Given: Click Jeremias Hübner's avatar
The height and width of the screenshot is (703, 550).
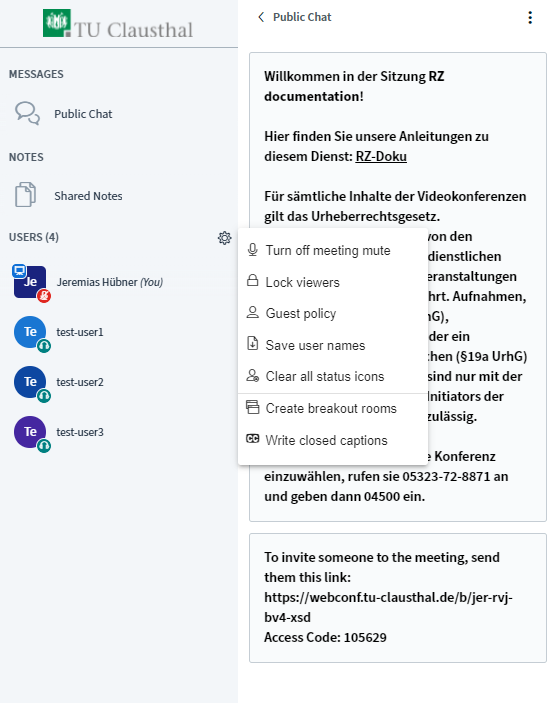Looking at the screenshot, I should (30, 282).
